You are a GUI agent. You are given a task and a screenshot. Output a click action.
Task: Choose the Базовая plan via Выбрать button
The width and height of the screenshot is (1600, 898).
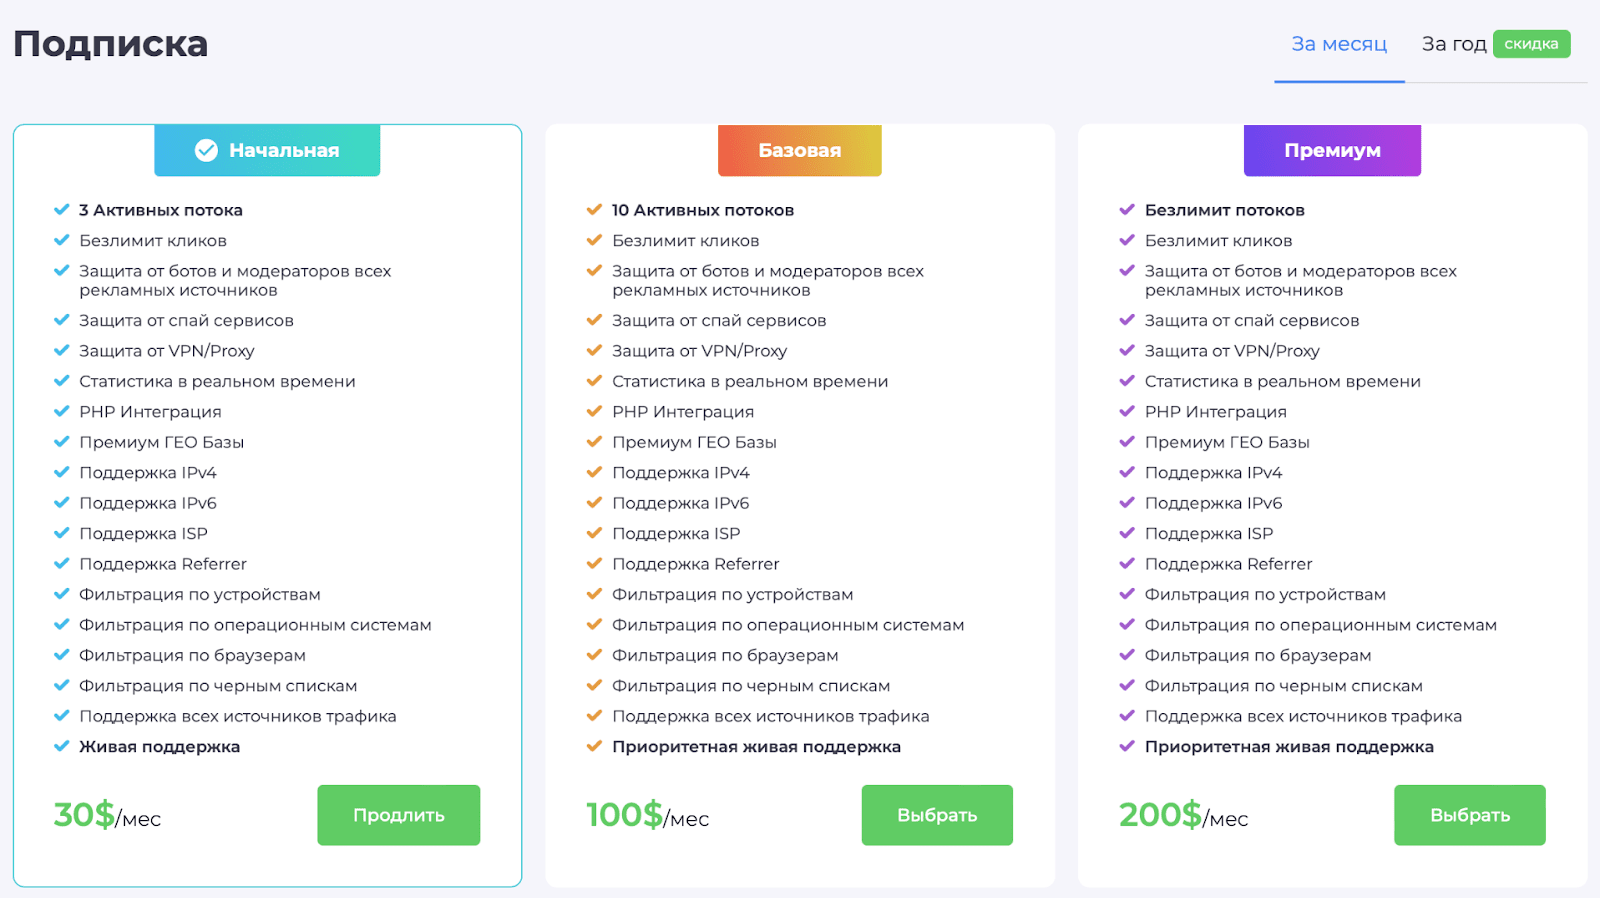(937, 815)
